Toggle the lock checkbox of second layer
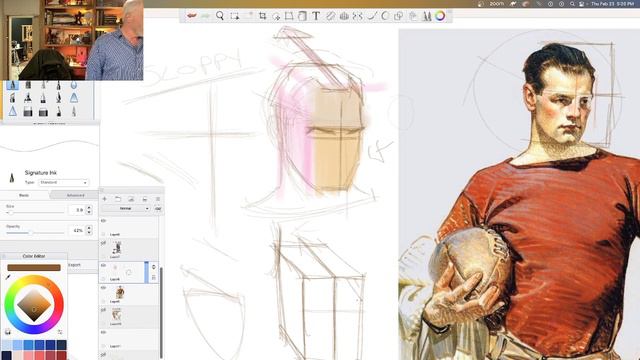 tap(103, 257)
